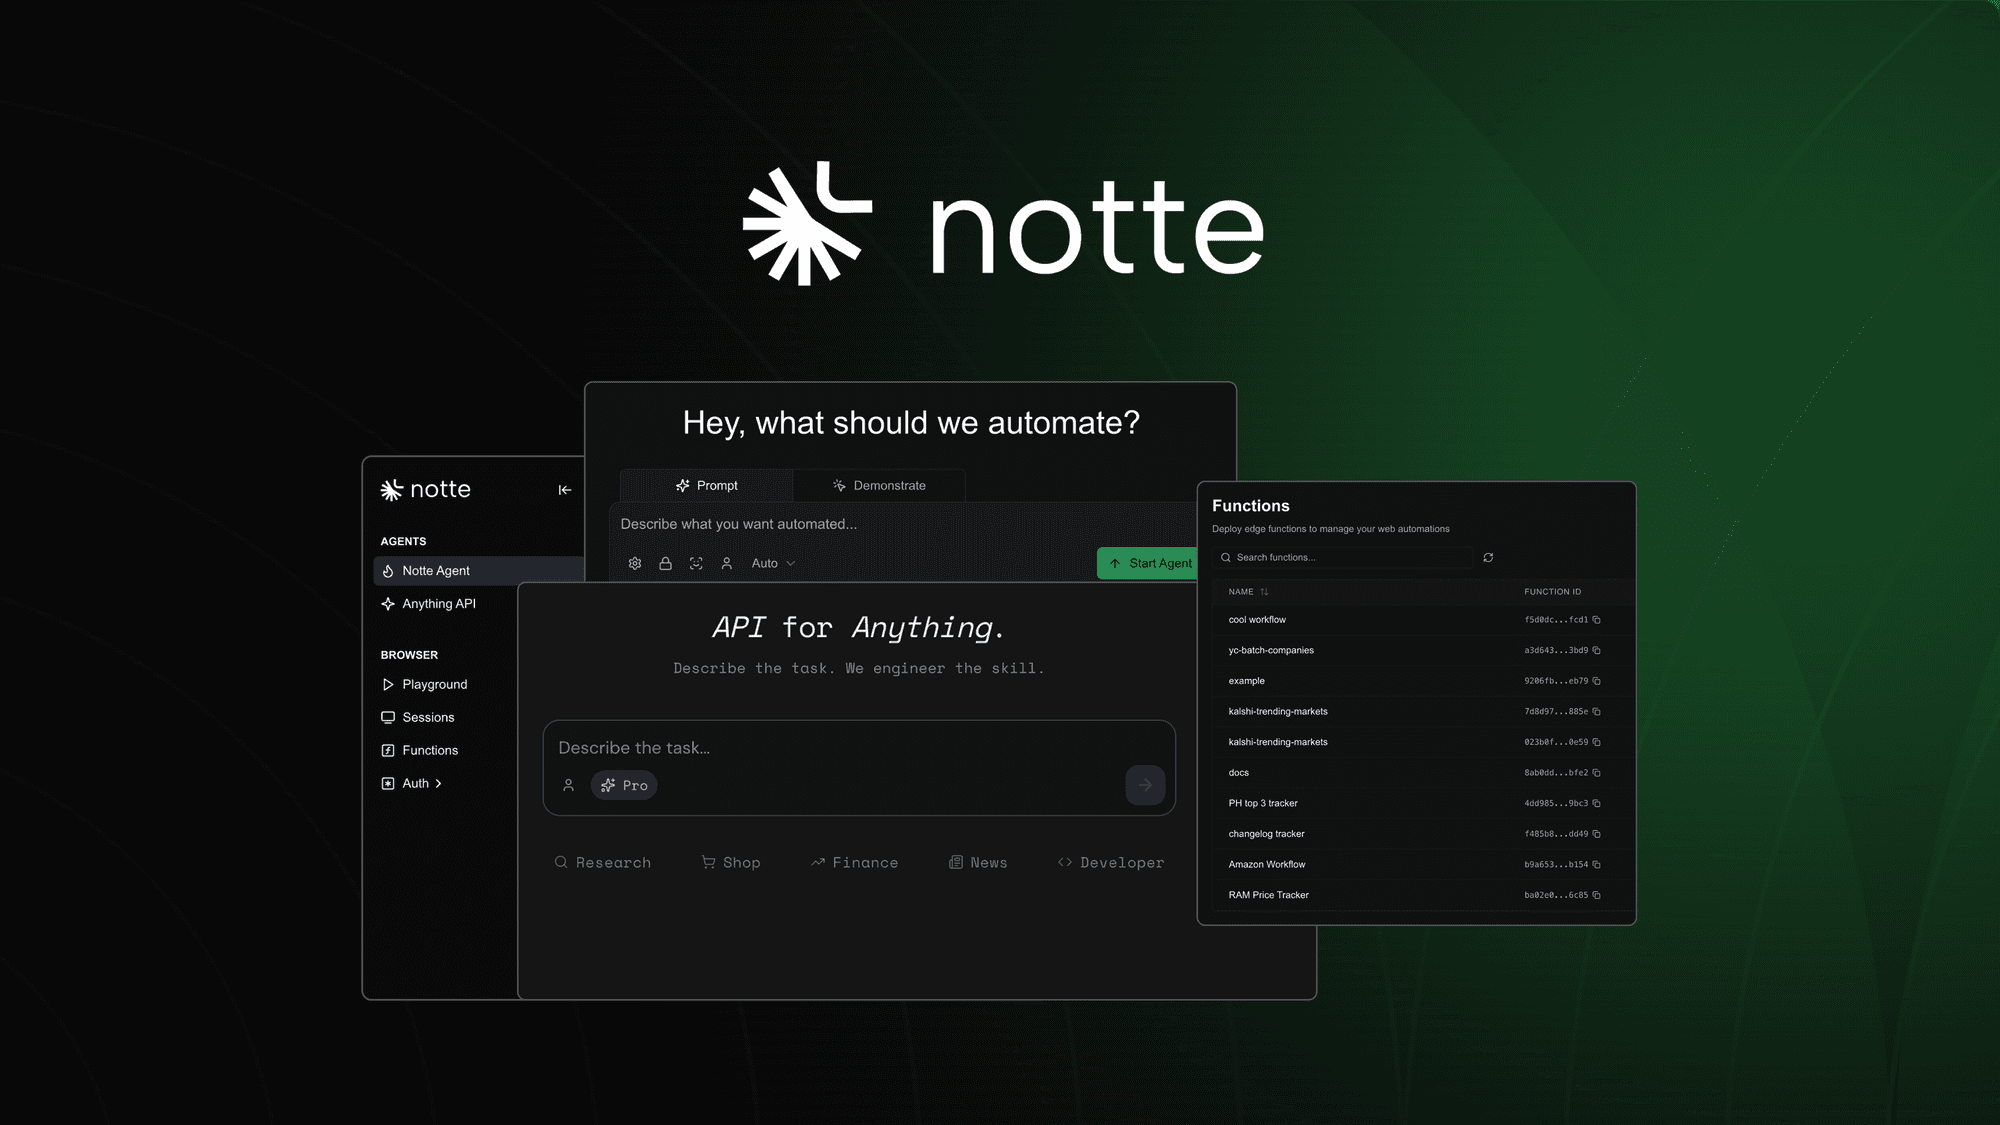Copy function ID 023b0f...0e59

click(x=1597, y=742)
